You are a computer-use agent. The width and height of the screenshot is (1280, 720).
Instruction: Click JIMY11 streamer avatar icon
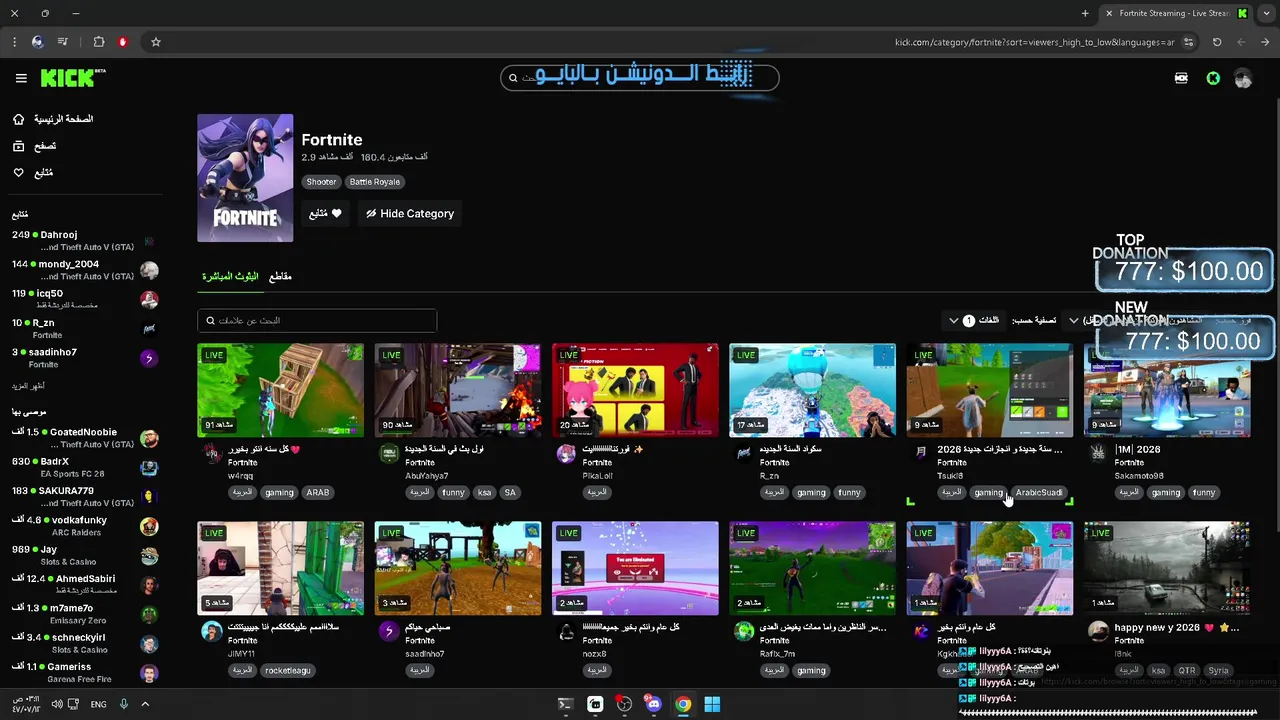[211, 631]
